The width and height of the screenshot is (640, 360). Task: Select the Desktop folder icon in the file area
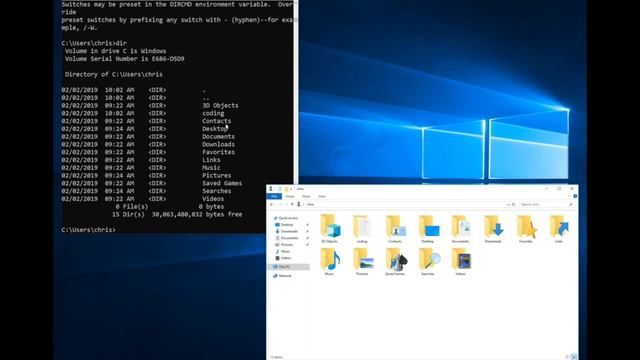[x=428, y=229]
